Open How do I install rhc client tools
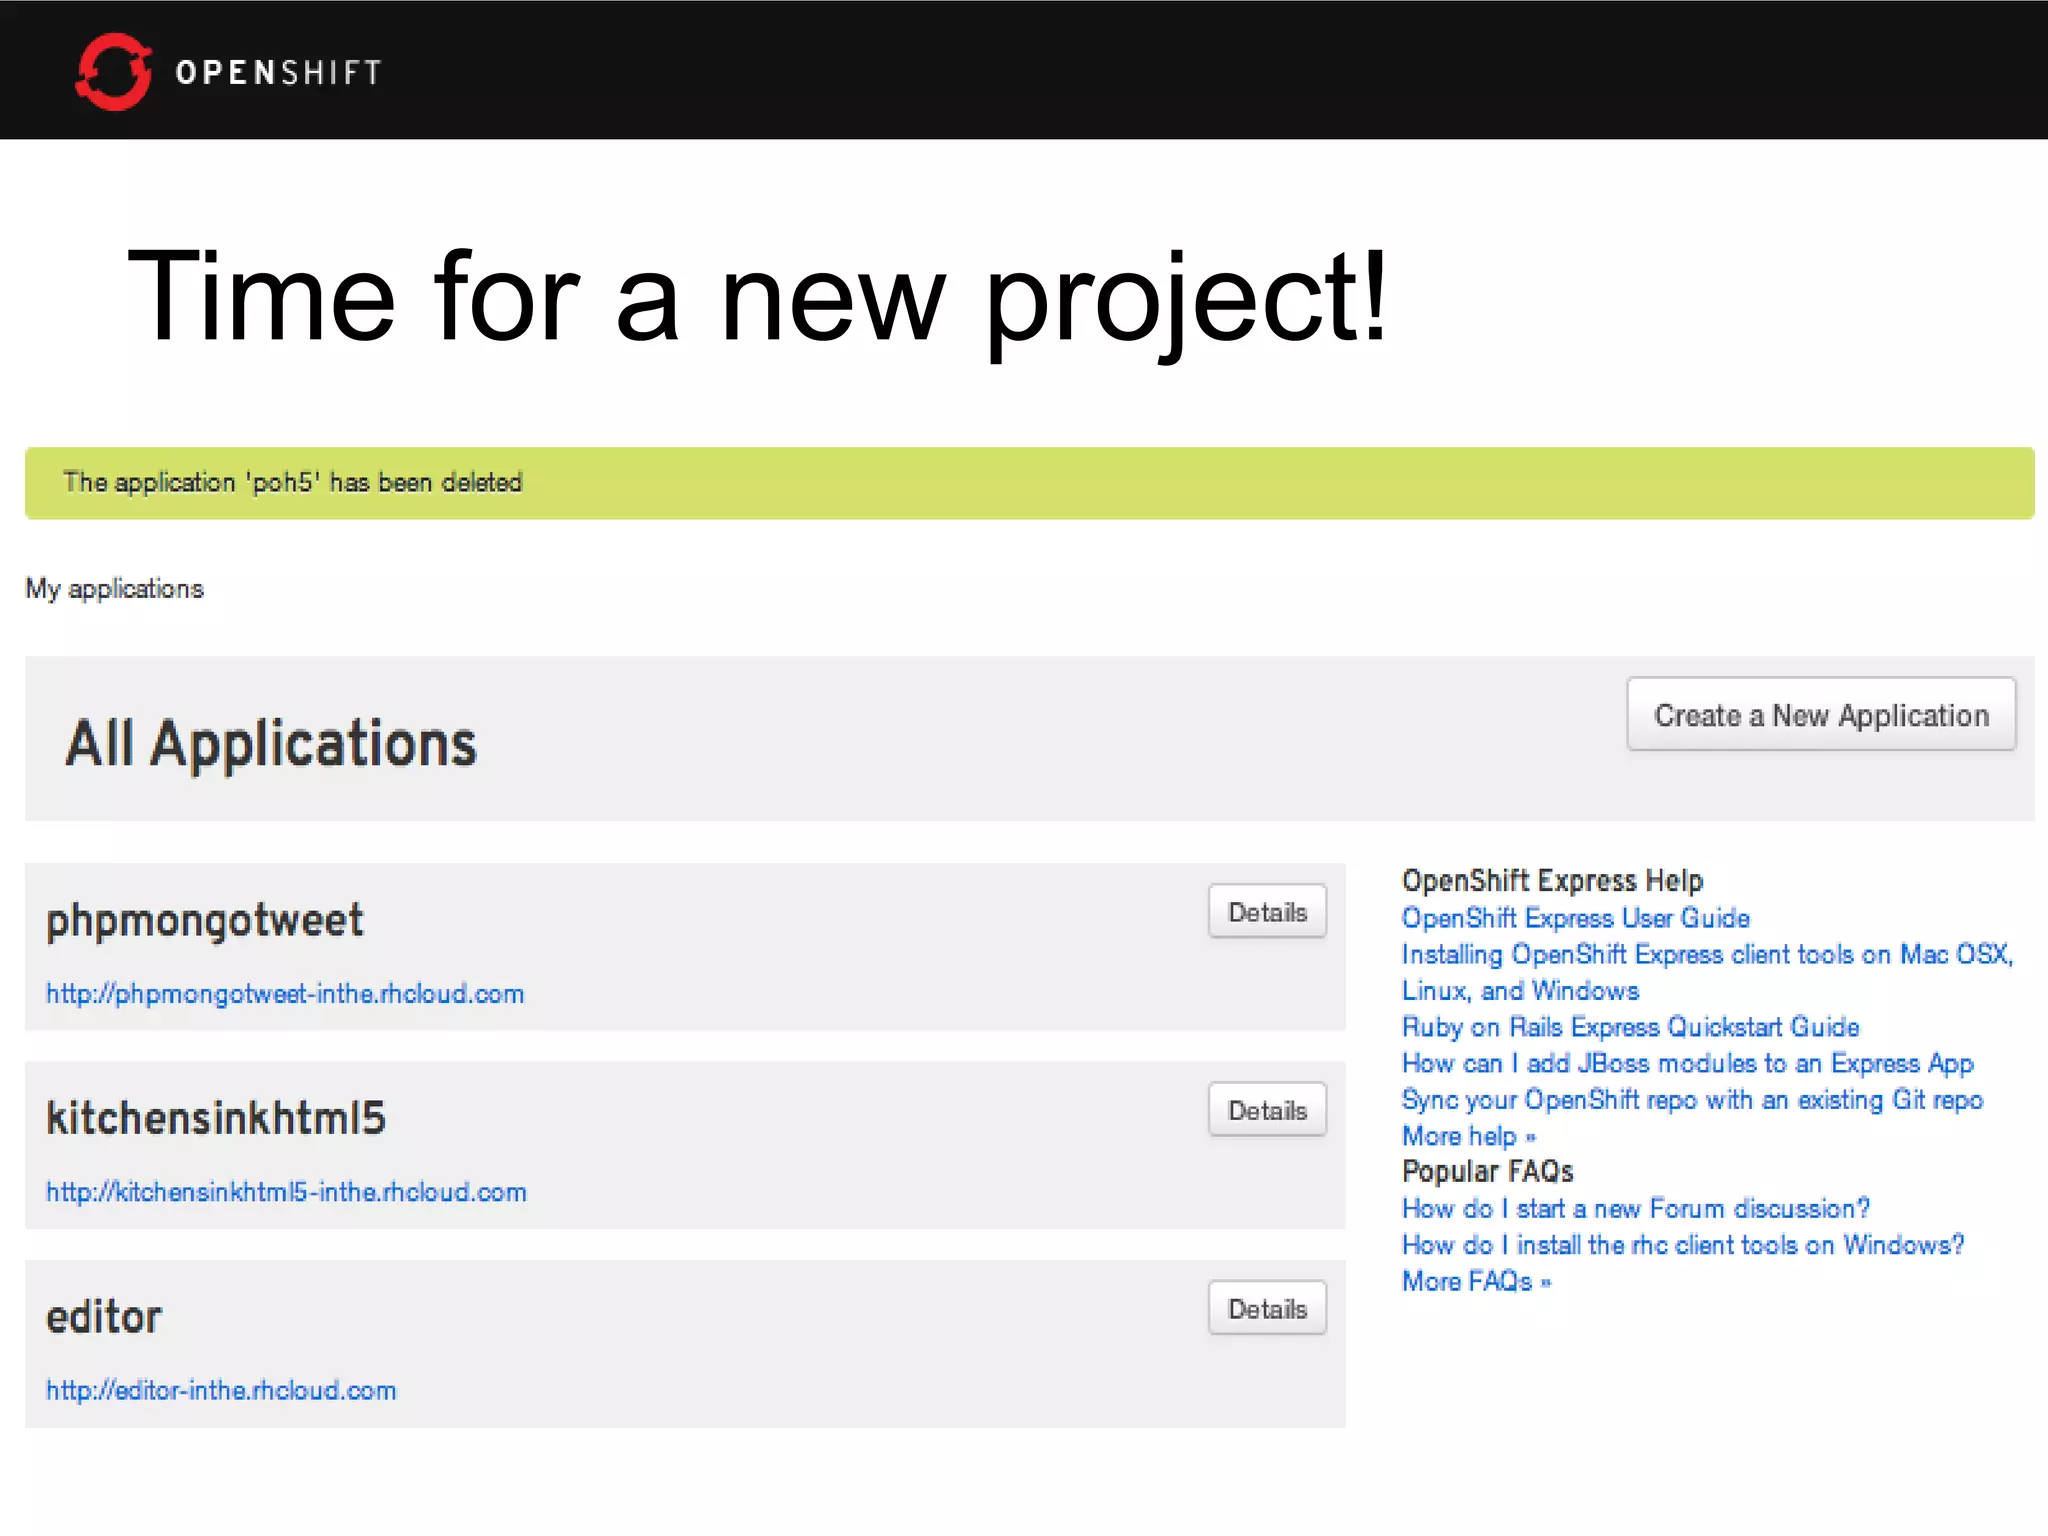This screenshot has width=2048, height=1536. pyautogui.click(x=1683, y=1245)
